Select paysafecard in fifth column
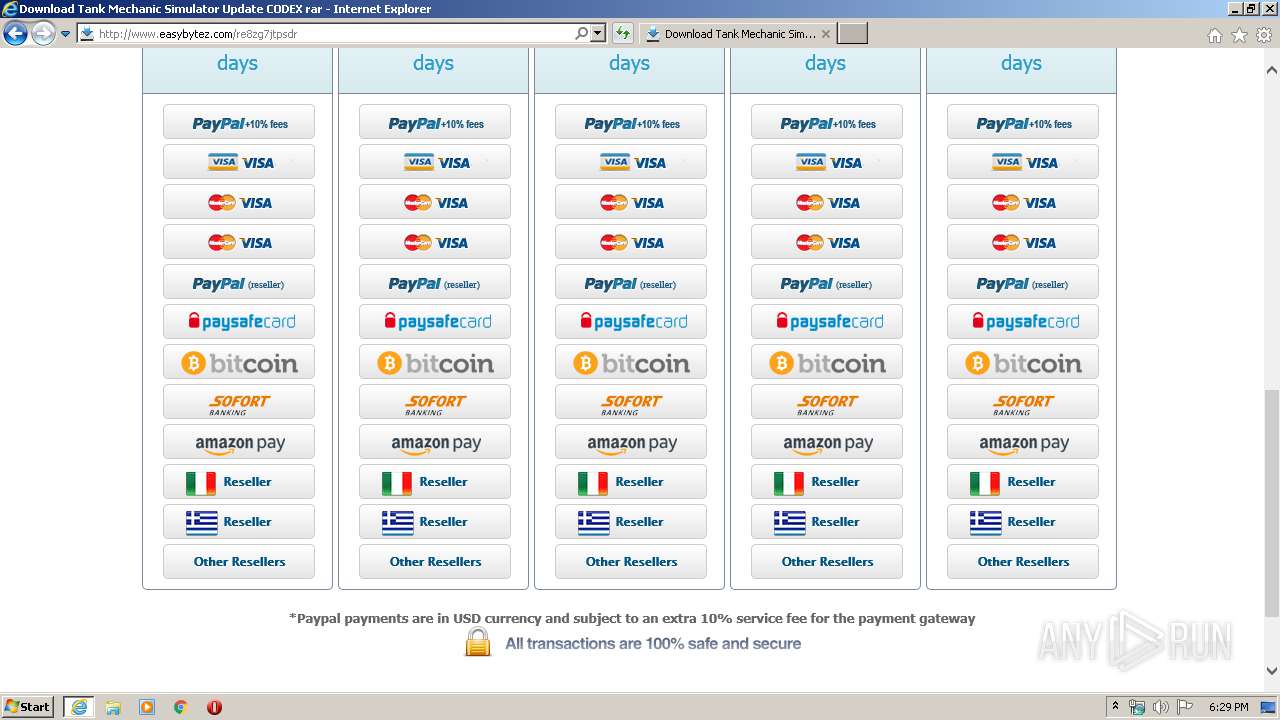The height and width of the screenshot is (720, 1280). pos(1023,322)
